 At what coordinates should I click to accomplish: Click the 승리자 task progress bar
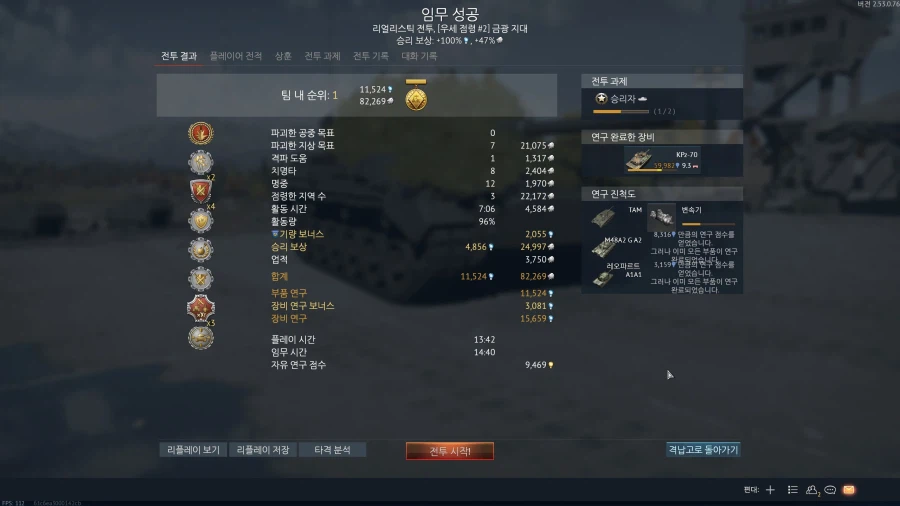click(621, 111)
